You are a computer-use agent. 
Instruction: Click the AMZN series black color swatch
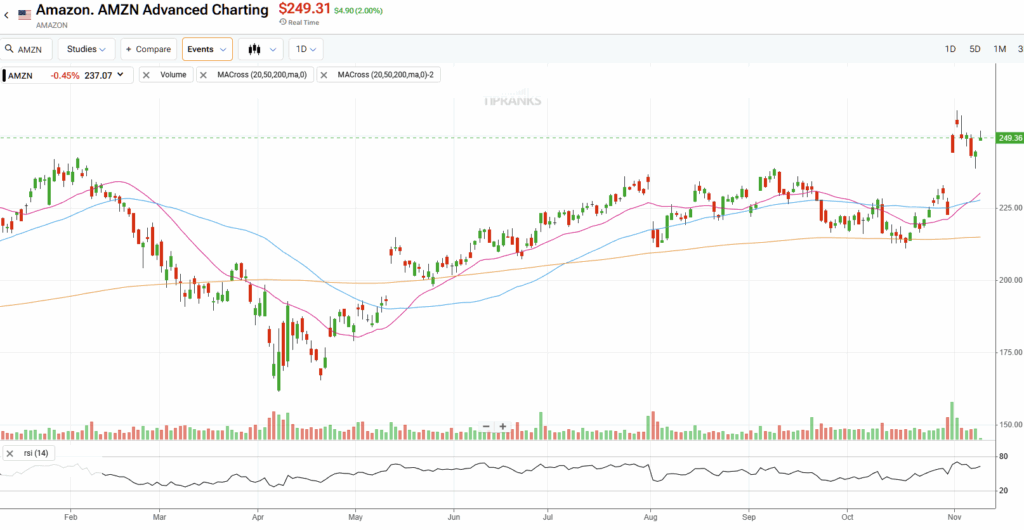[x=4, y=75]
